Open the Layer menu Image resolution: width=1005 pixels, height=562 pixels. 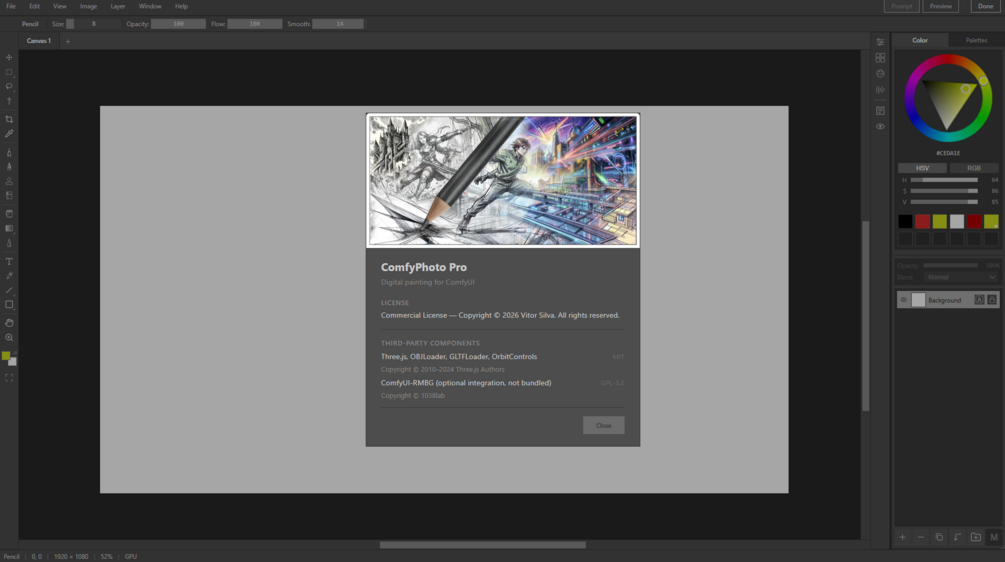click(118, 6)
